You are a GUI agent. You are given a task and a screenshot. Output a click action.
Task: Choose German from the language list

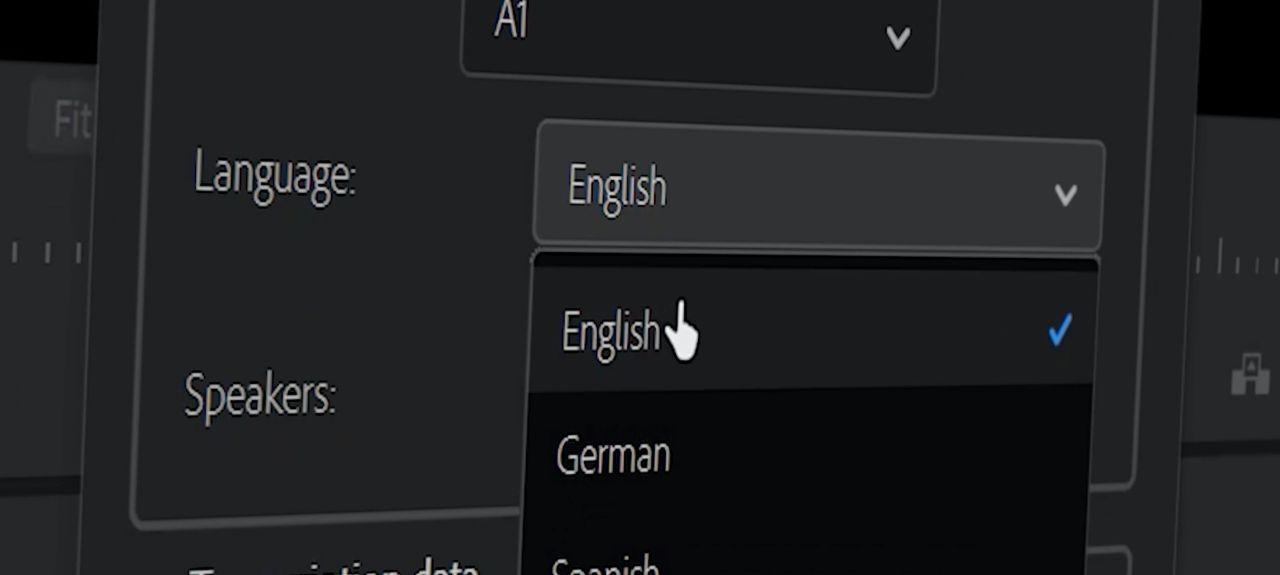[x=613, y=456]
